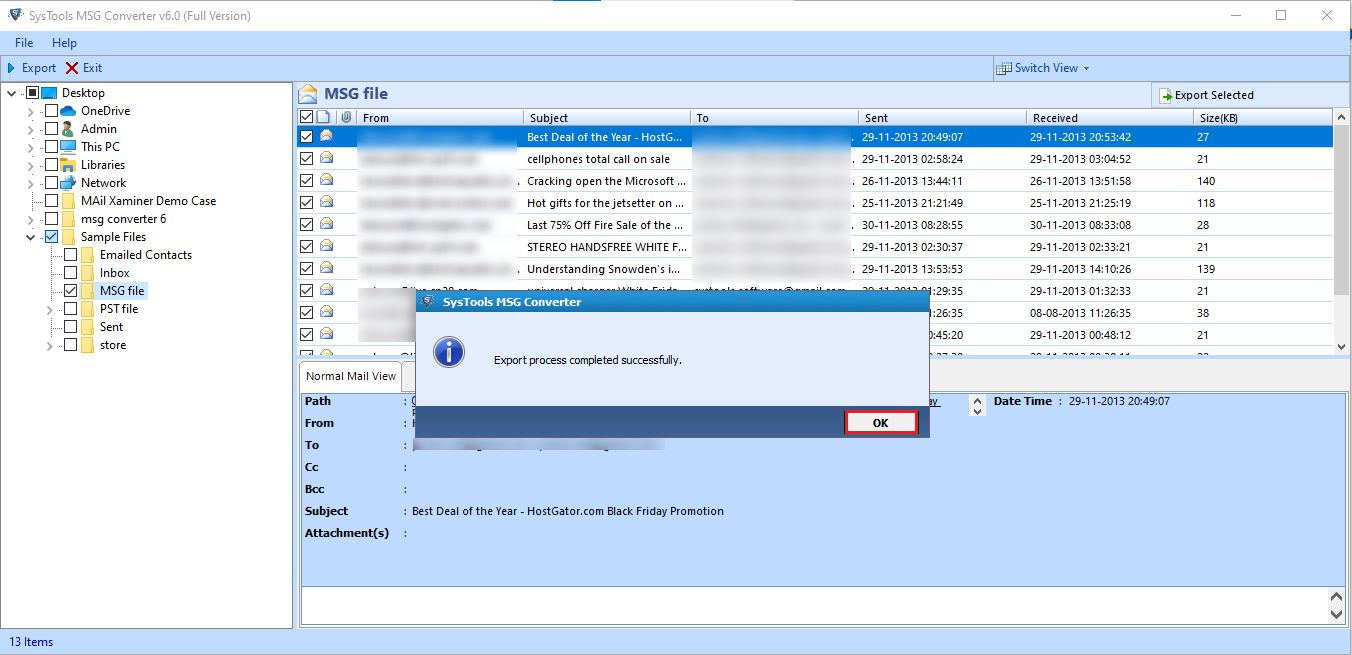This screenshot has height=655, width=1352.
Task: Select MAil Xaminer Demo Case folder
Action: 148,201
